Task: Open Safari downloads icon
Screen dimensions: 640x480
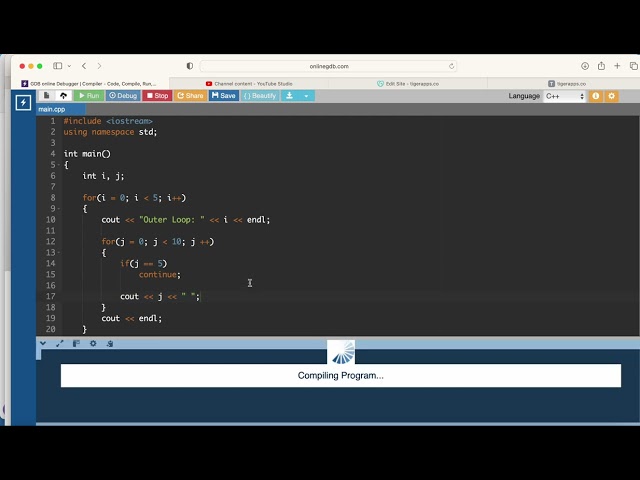Action: point(585,66)
